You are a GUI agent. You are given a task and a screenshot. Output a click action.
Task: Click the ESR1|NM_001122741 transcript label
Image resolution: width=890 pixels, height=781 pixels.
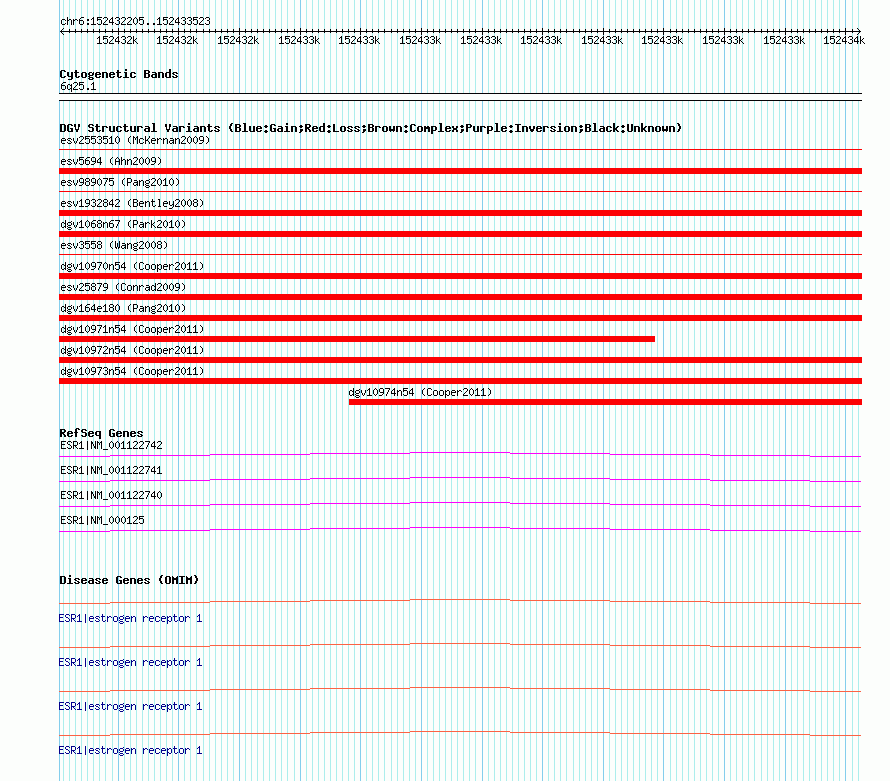pyautogui.click(x=111, y=471)
